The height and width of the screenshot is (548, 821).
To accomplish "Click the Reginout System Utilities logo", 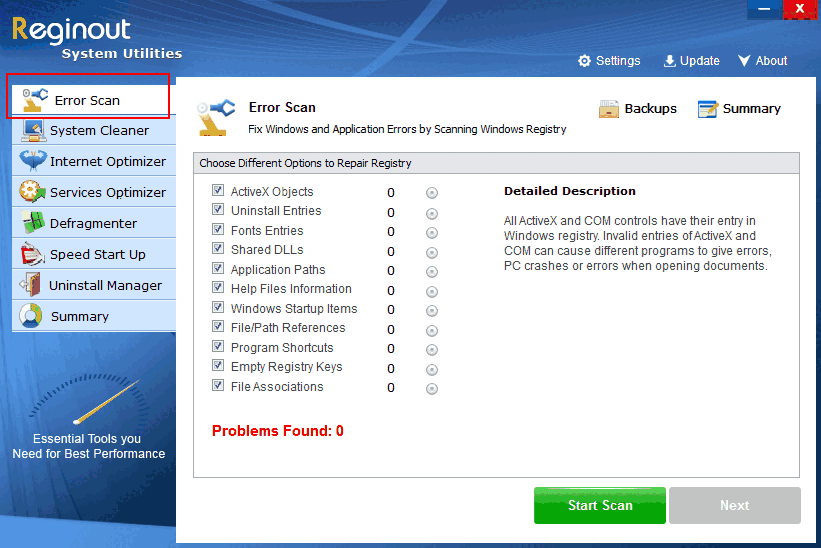I will tap(97, 38).
